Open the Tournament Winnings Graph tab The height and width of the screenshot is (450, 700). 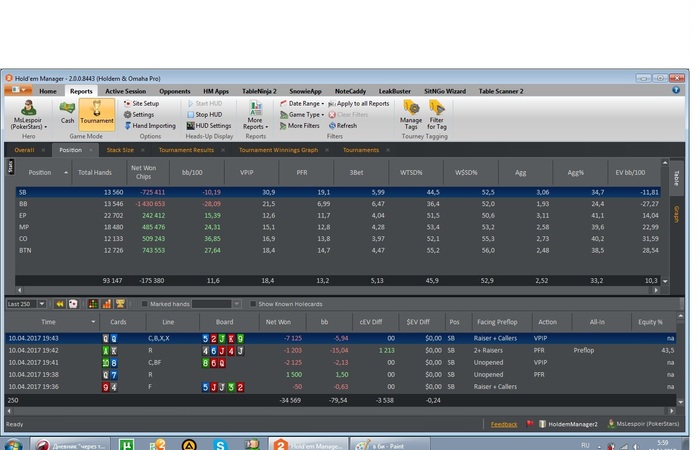pos(278,150)
